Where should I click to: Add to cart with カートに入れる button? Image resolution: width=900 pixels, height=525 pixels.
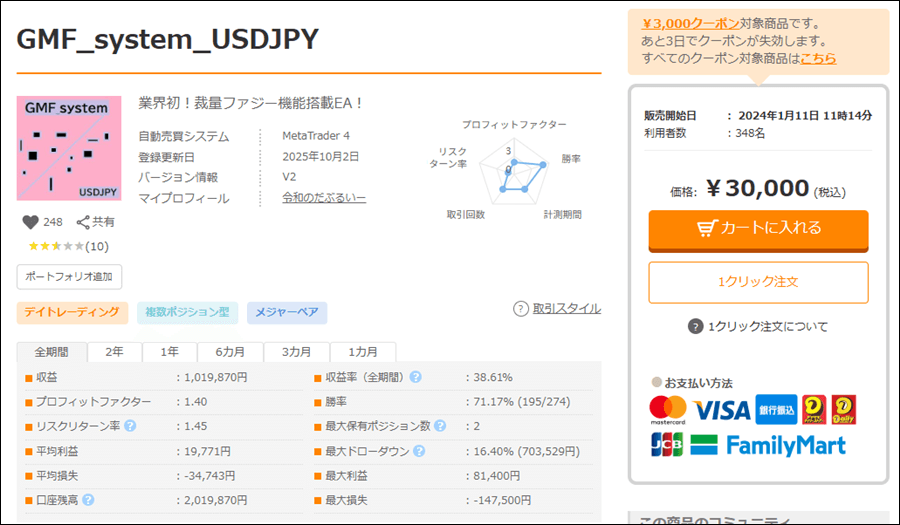[x=758, y=230]
